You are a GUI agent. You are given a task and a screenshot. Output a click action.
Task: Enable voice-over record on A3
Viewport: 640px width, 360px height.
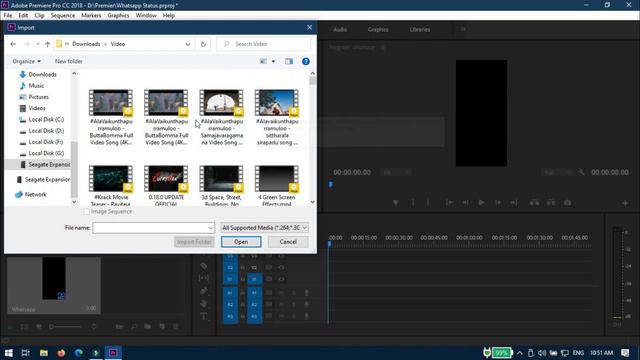[x=307, y=316]
